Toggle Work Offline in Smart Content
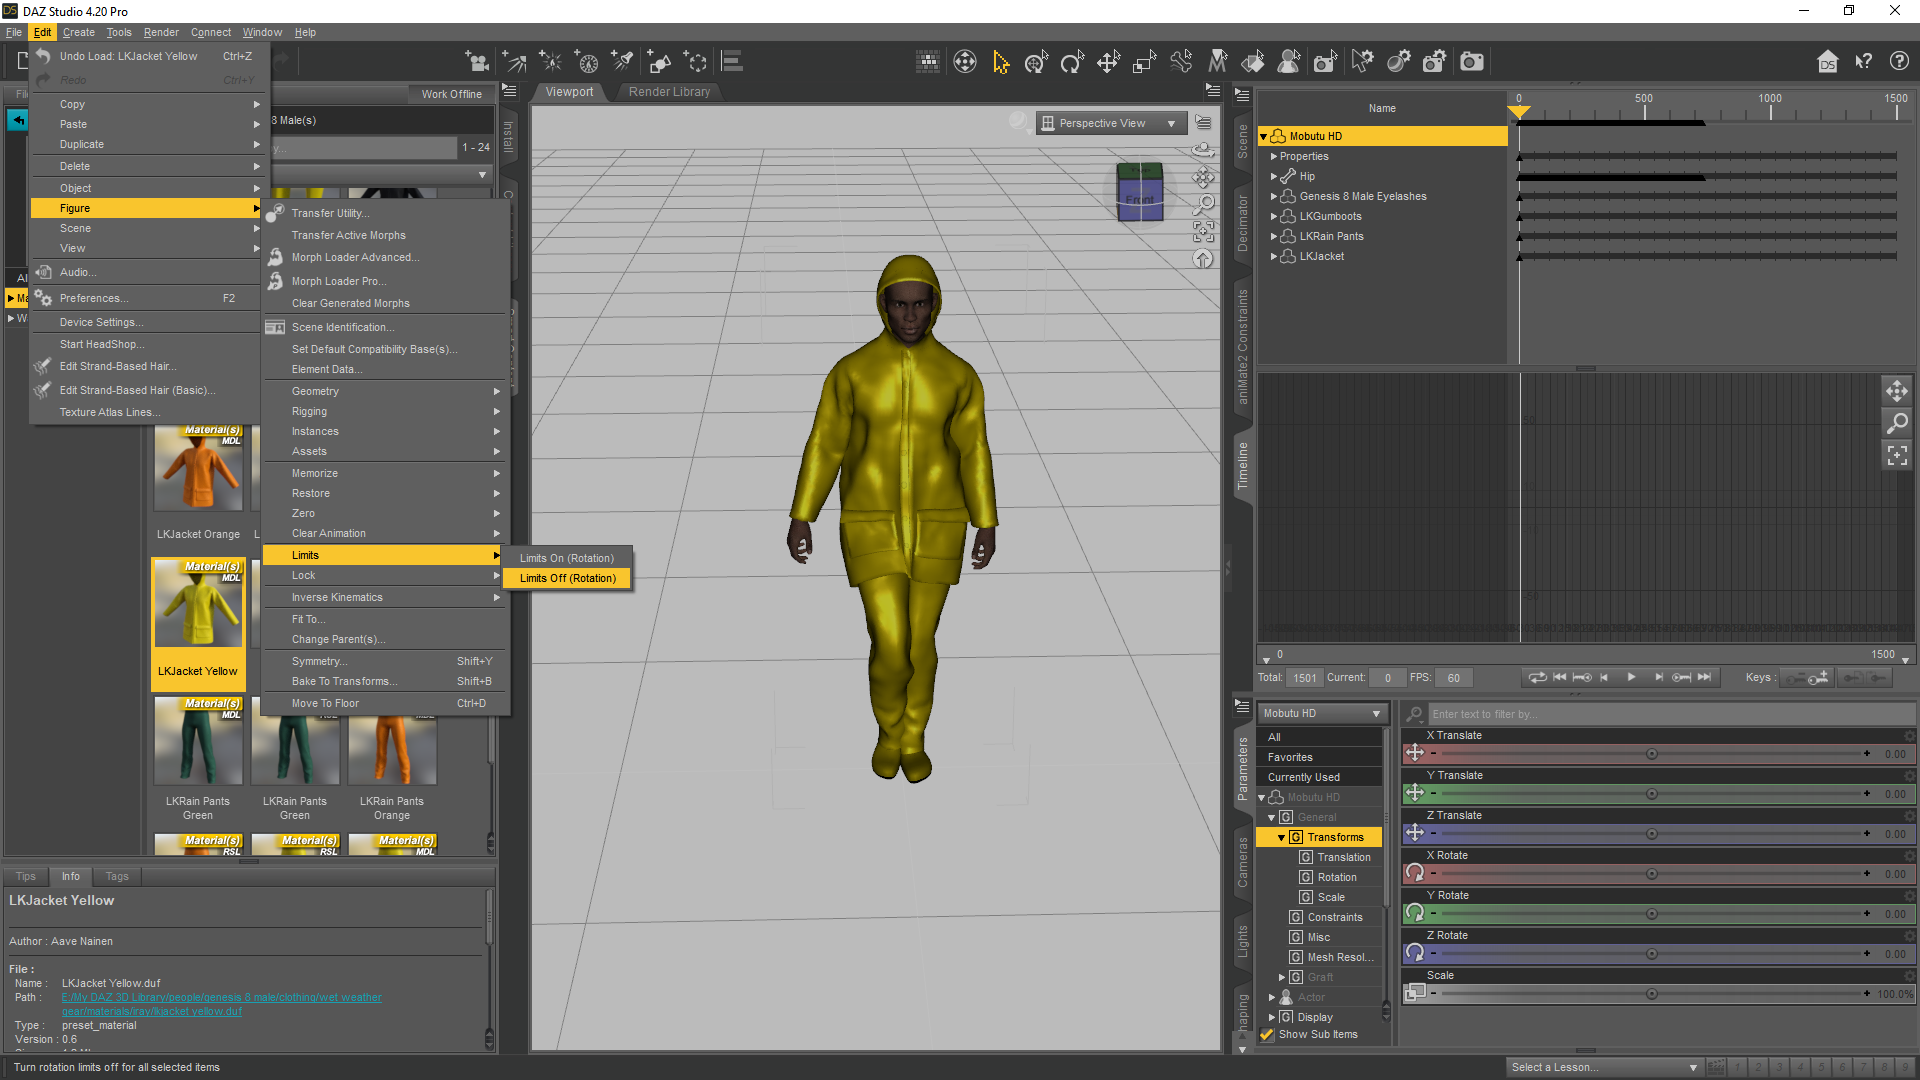The width and height of the screenshot is (1920, 1080). (451, 94)
